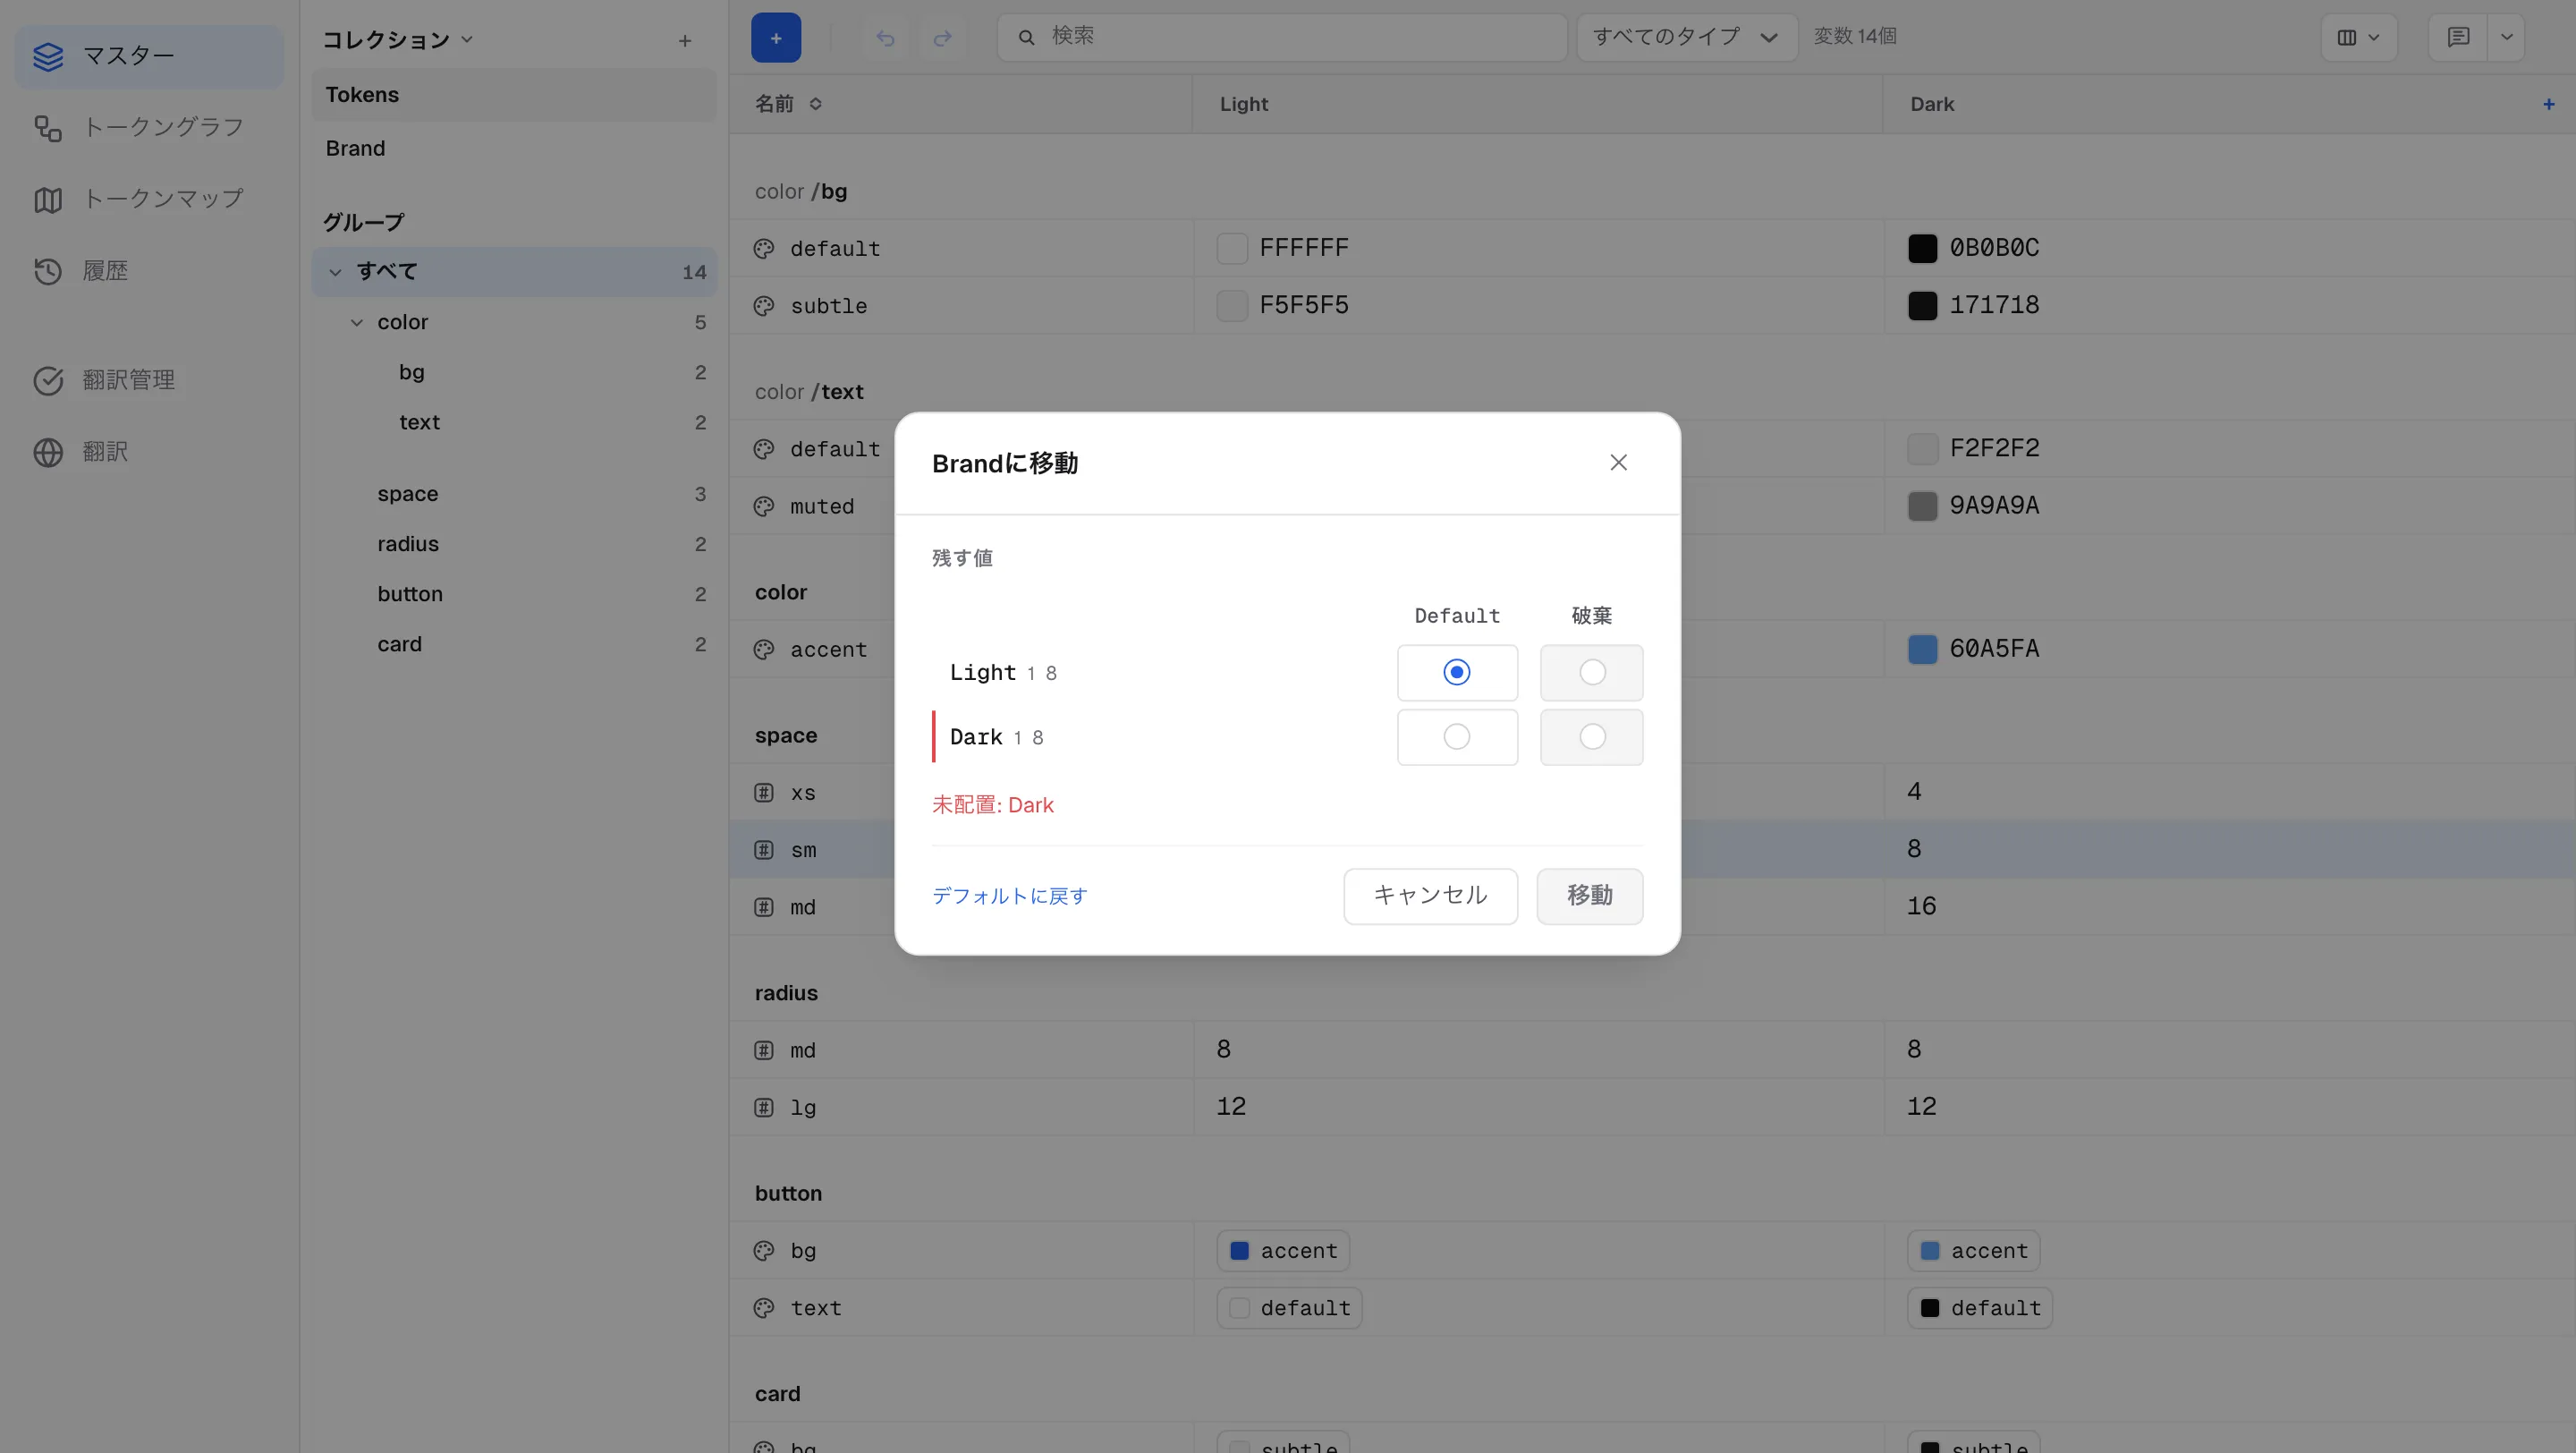The width and height of the screenshot is (2576, 1453).
Task: Add a collection with the plus icon
Action: coord(684,41)
